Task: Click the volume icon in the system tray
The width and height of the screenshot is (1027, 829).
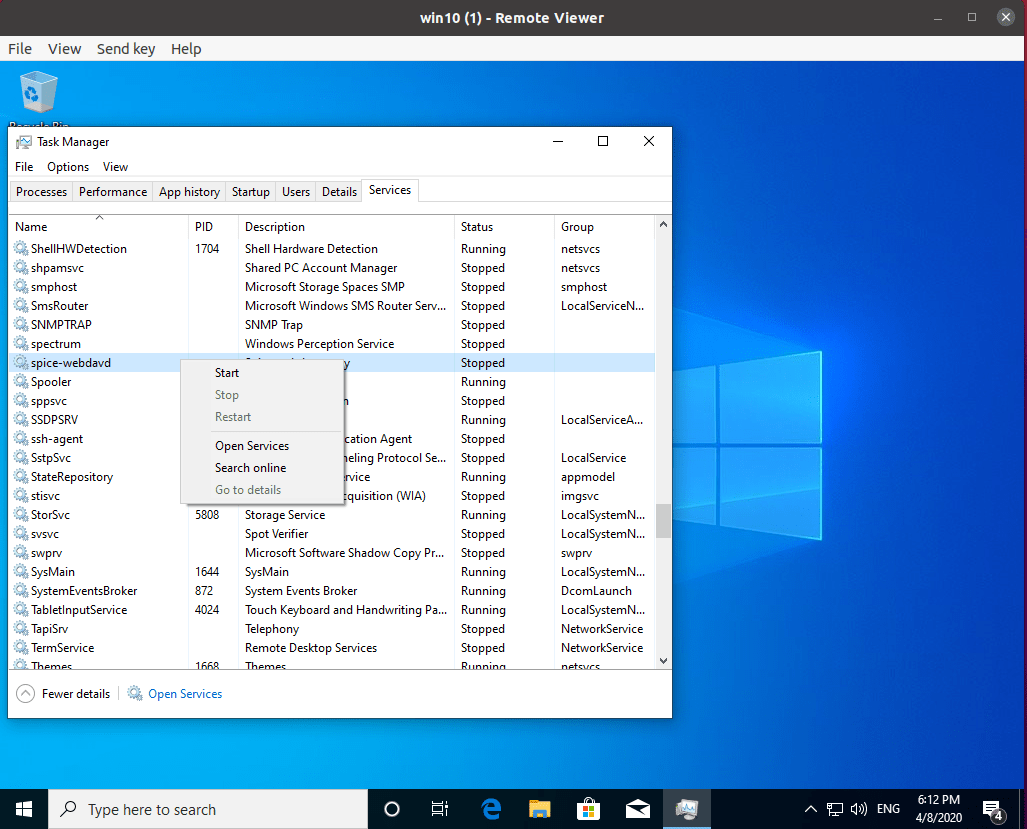Action: point(858,809)
